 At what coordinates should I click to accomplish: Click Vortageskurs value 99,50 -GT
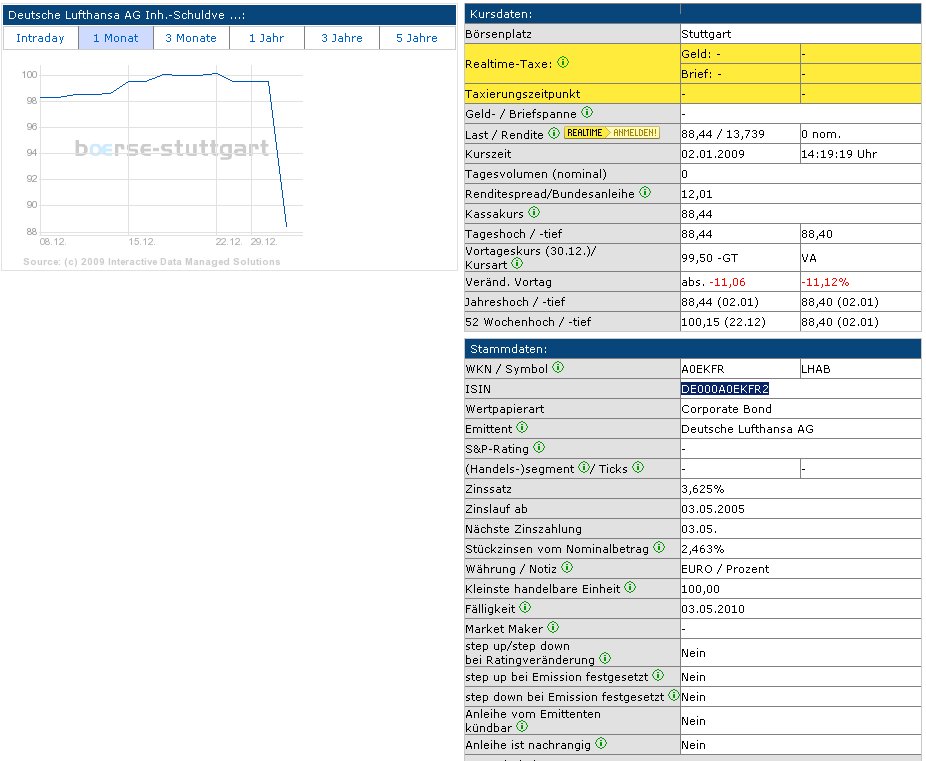(x=709, y=258)
